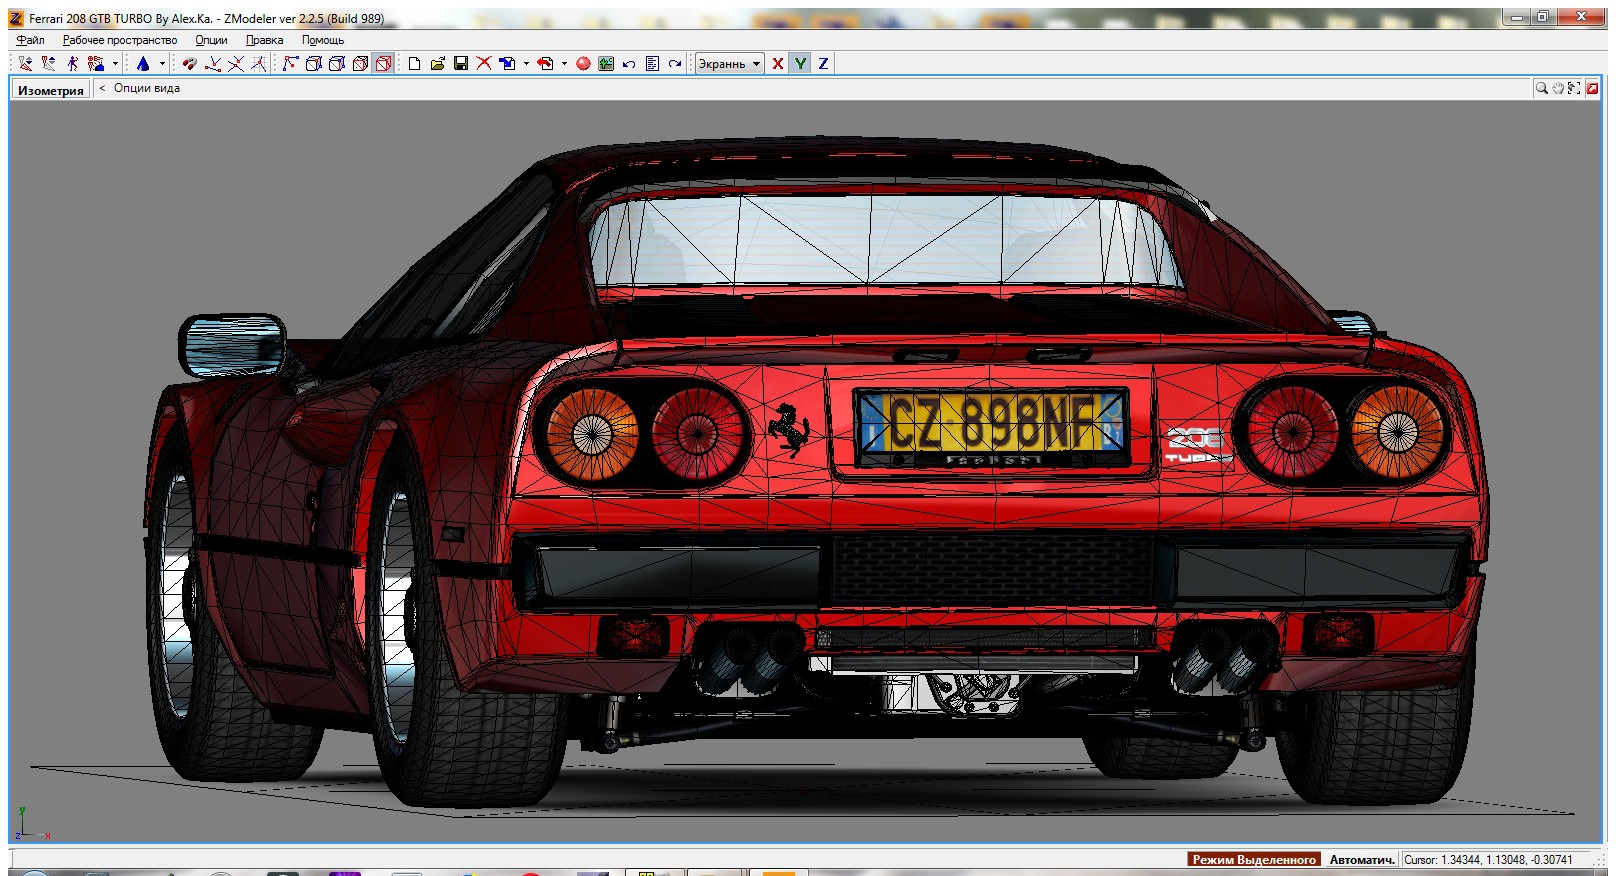Click the red X delete icon in the toolbar
1616x876 pixels.
(x=484, y=63)
